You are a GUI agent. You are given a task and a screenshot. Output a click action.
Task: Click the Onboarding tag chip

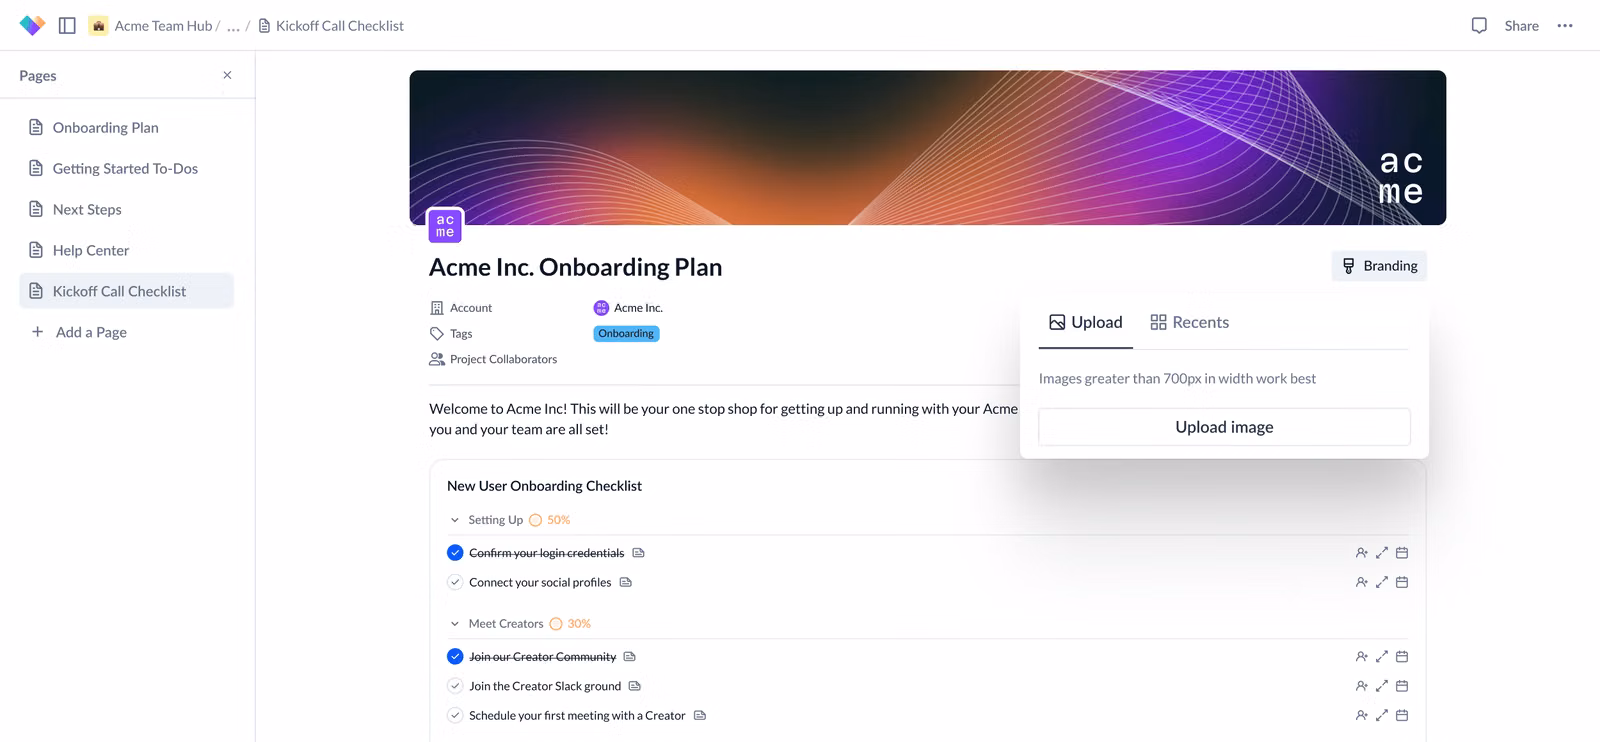point(626,334)
